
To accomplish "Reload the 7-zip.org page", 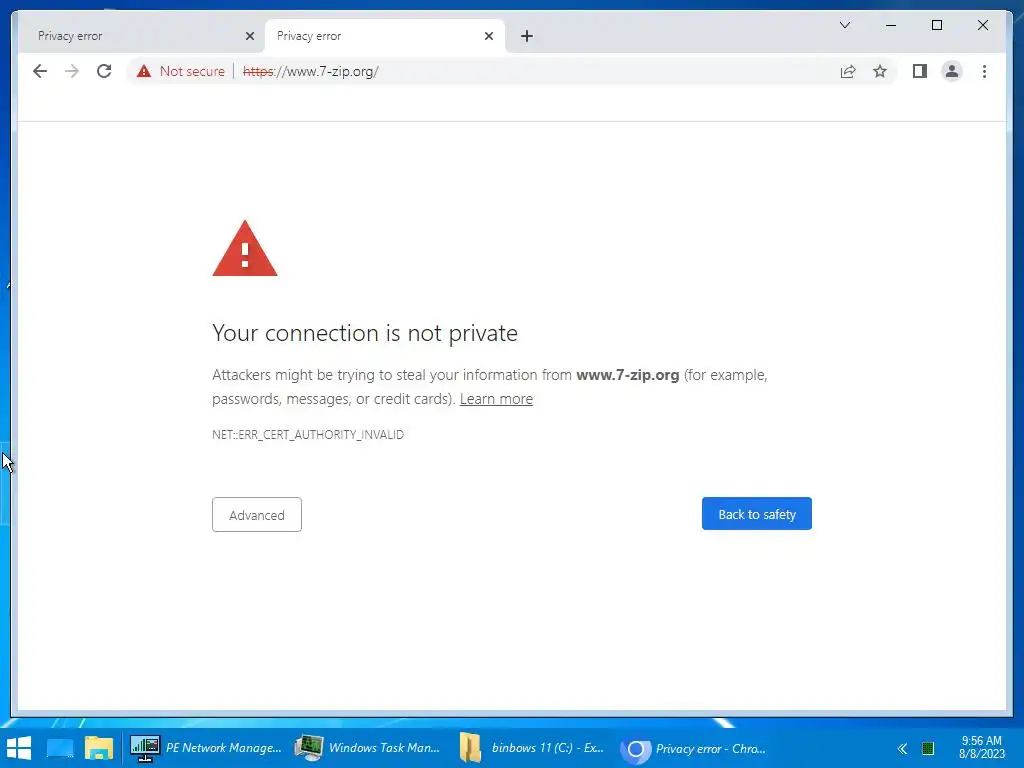I will pyautogui.click(x=104, y=71).
